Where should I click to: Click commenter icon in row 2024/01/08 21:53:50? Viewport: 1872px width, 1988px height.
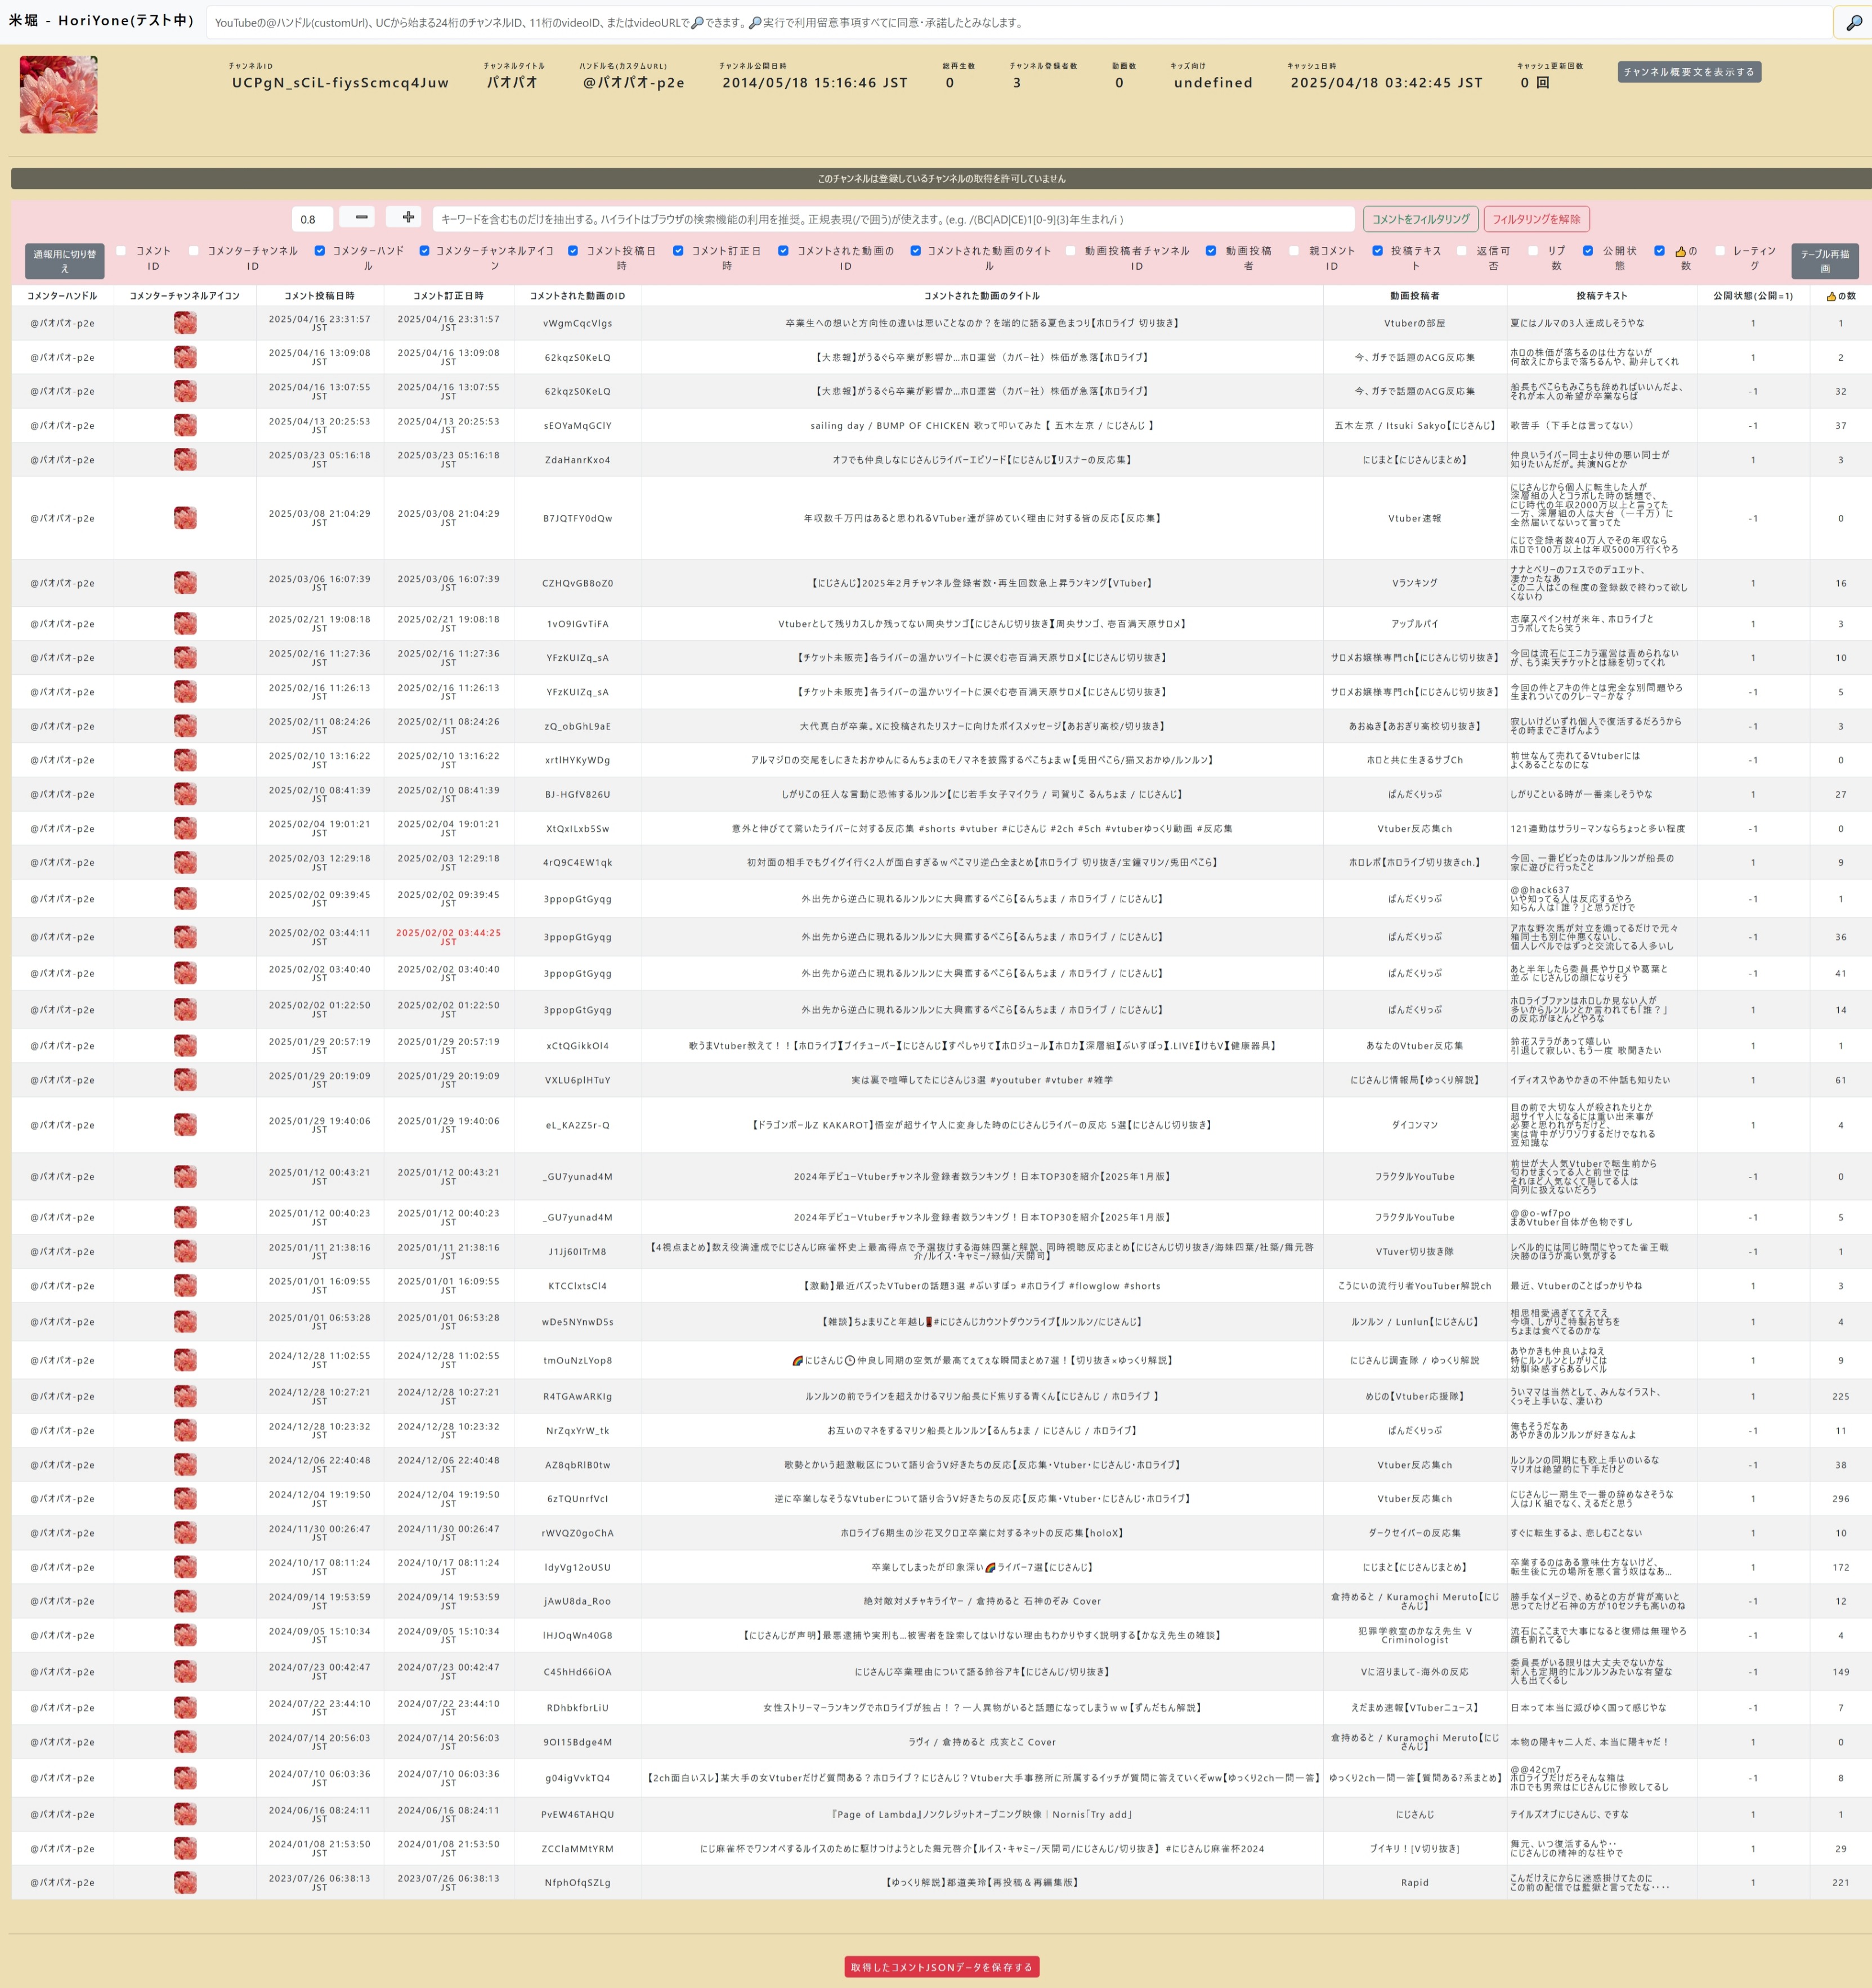tap(185, 1849)
